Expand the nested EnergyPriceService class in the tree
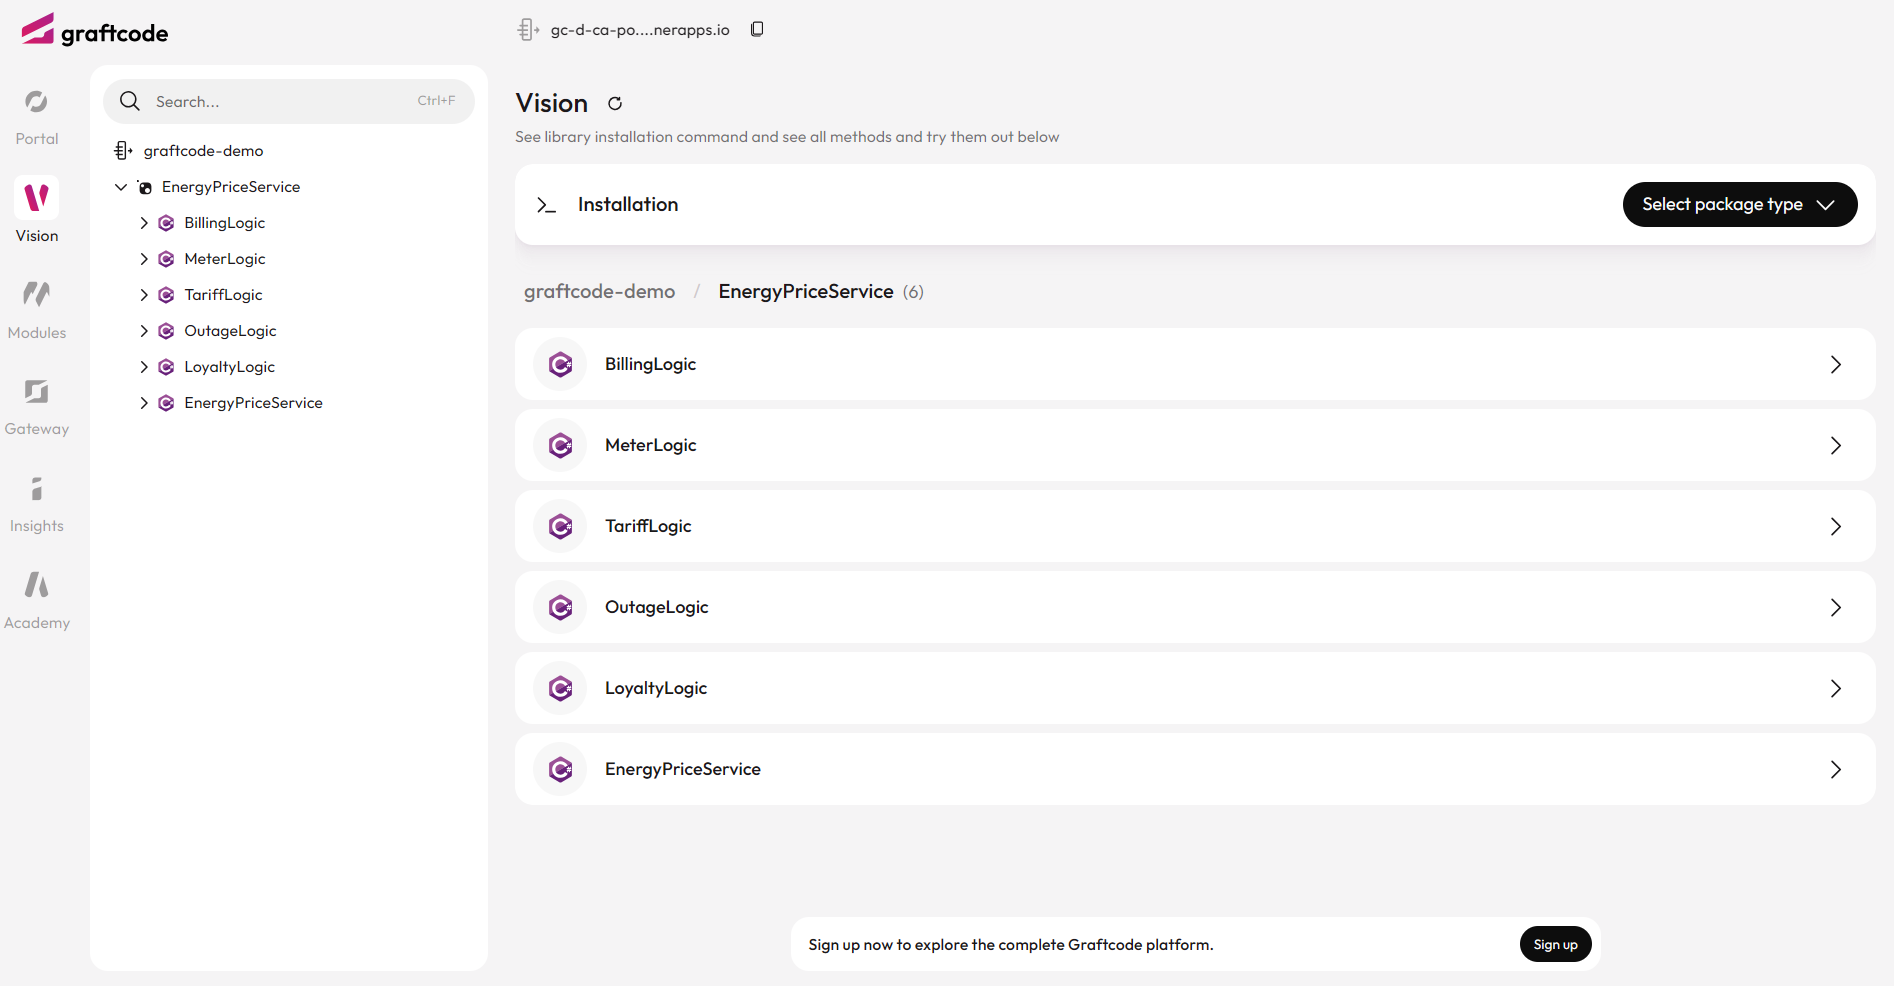The width and height of the screenshot is (1894, 986). click(144, 403)
